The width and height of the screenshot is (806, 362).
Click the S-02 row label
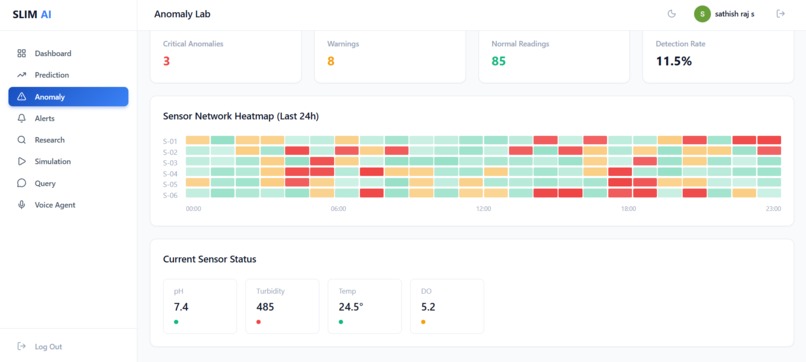point(170,152)
